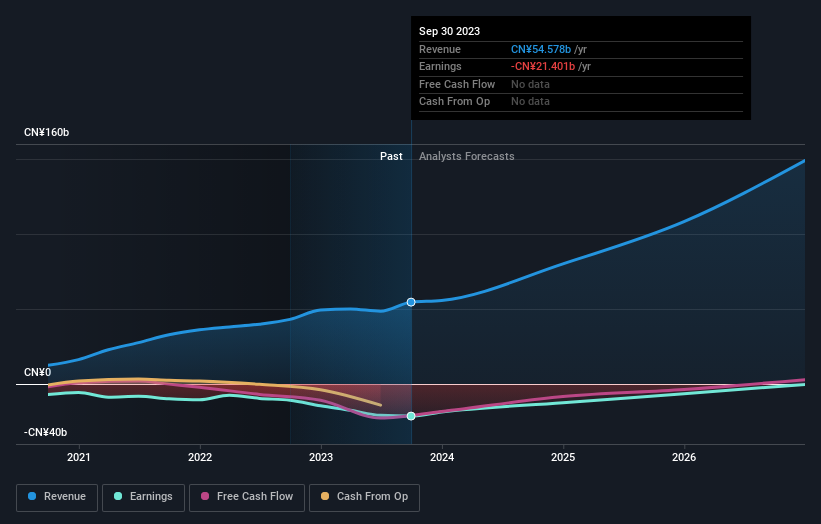
Task: Click the CN¥54.578b revenue value in tooltip
Action: [x=541, y=49]
